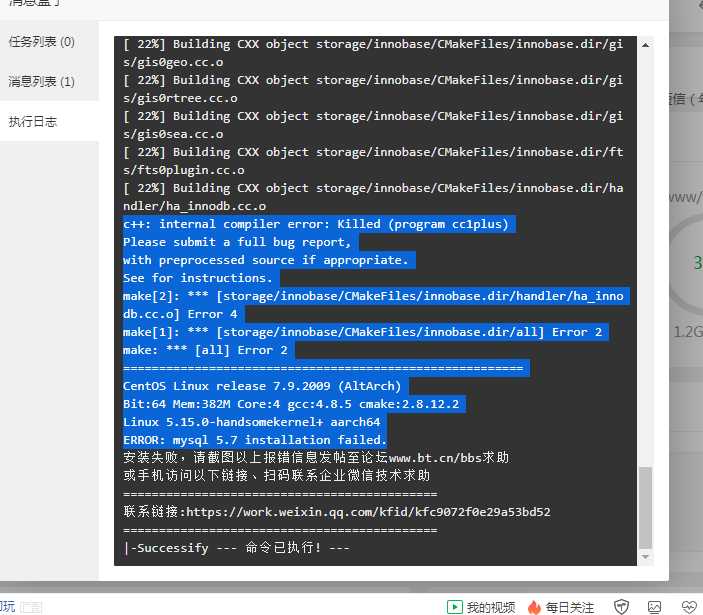The width and height of the screenshot is (703, 615).
Task: Click the 'c++: internal compiler error' line
Action: (x=316, y=224)
